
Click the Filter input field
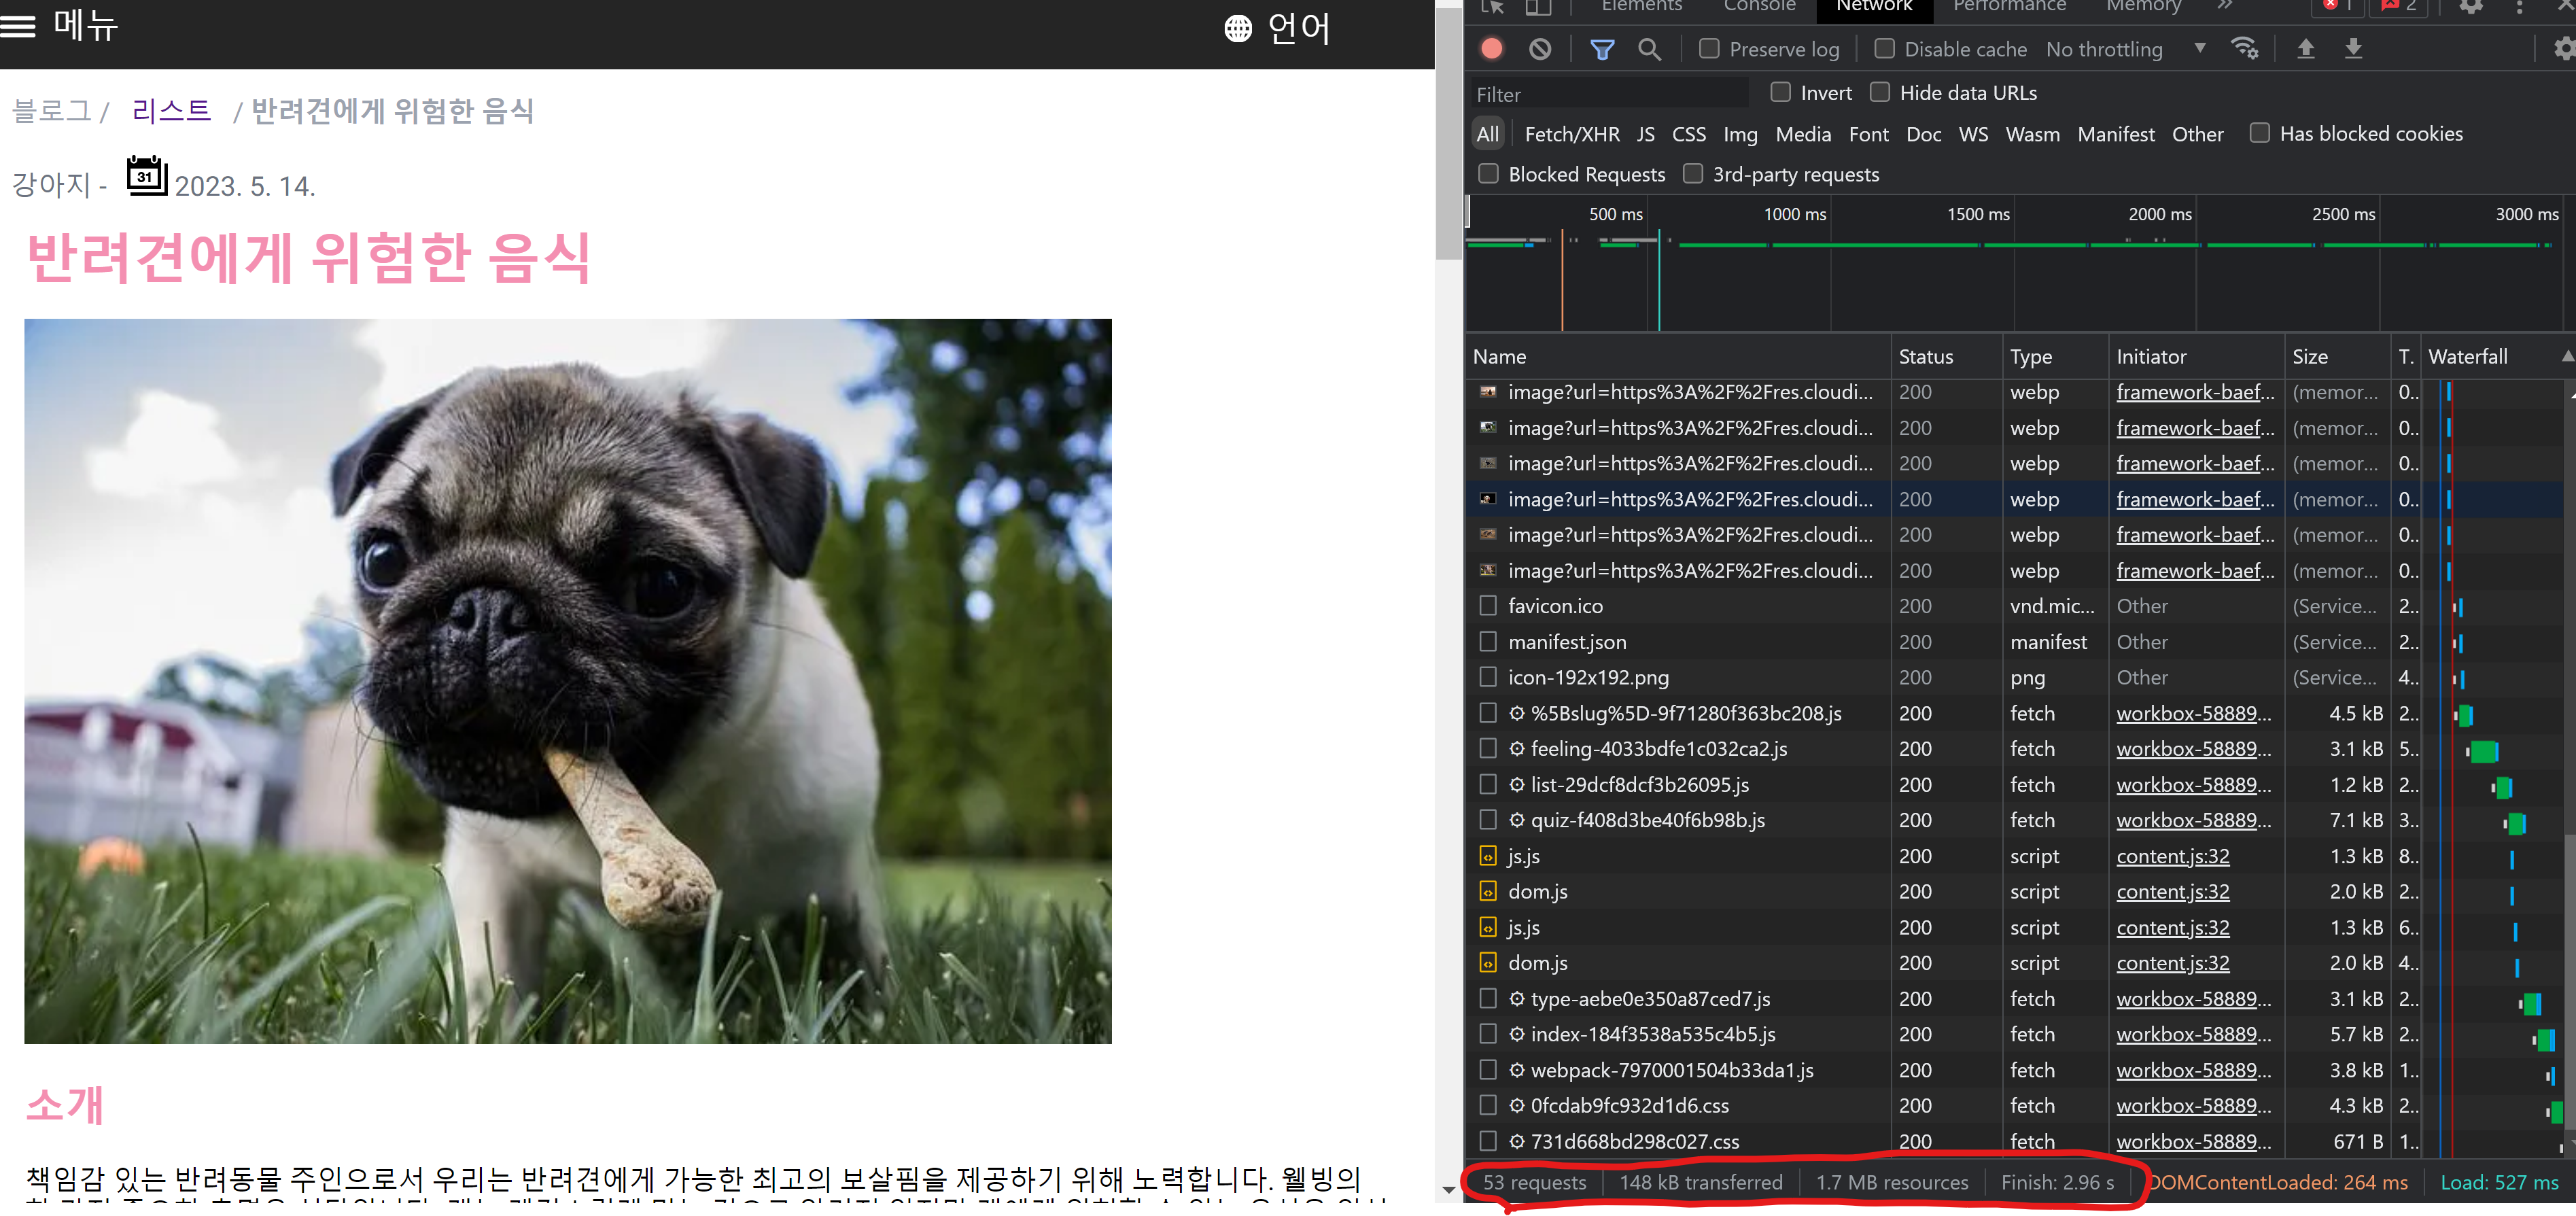1610,92
